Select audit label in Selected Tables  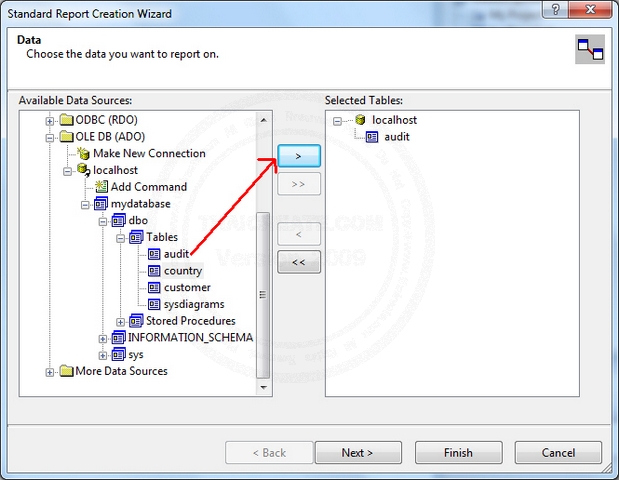397,137
